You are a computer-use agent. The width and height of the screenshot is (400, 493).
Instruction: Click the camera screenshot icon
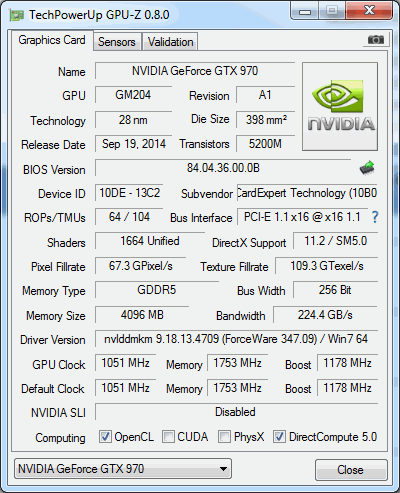[376, 40]
